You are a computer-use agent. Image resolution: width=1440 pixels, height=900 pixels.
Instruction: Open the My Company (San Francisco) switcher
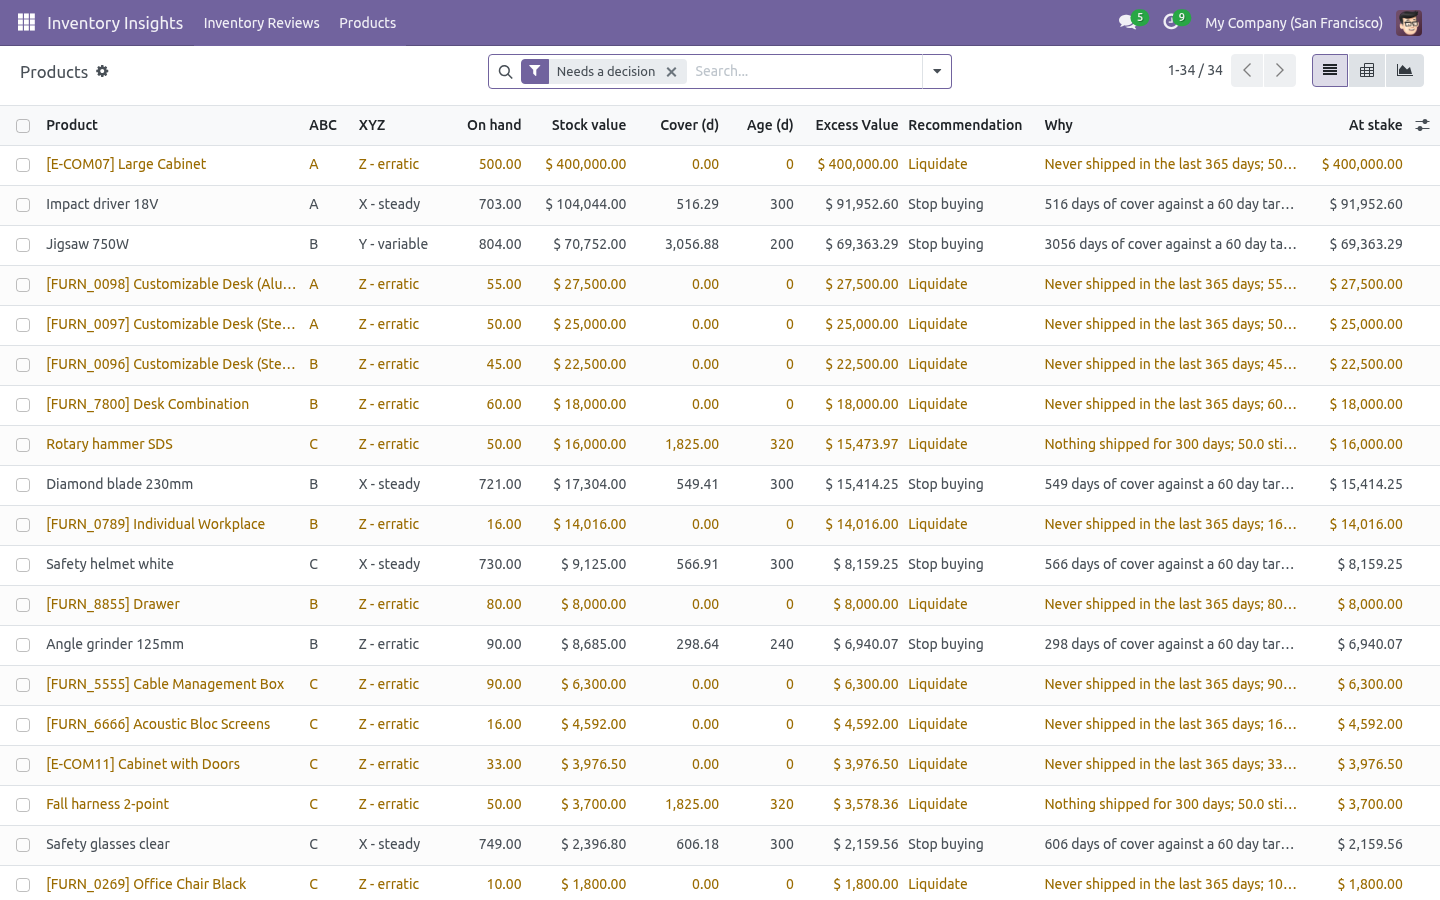coord(1294,22)
